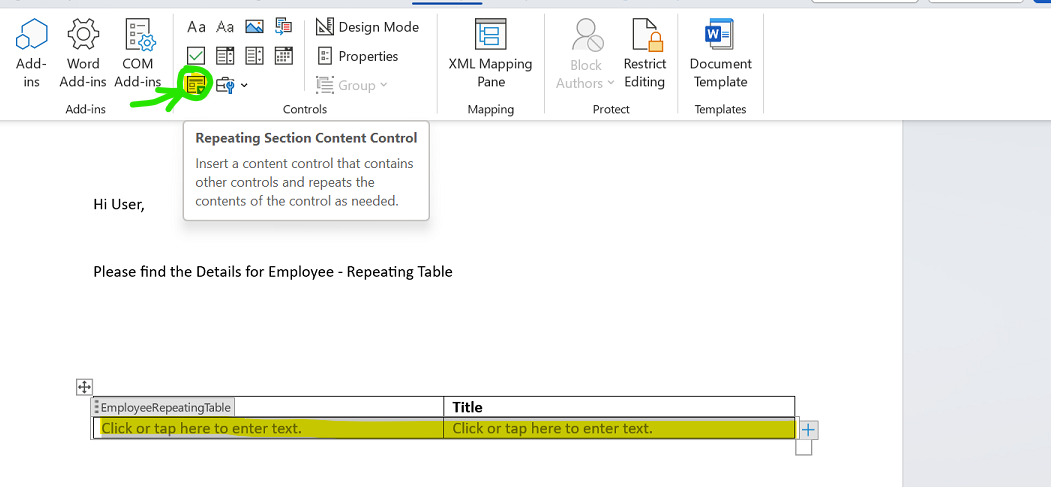Expand Legacy Tools dropdown
This screenshot has width=1051, height=487.
coord(231,85)
